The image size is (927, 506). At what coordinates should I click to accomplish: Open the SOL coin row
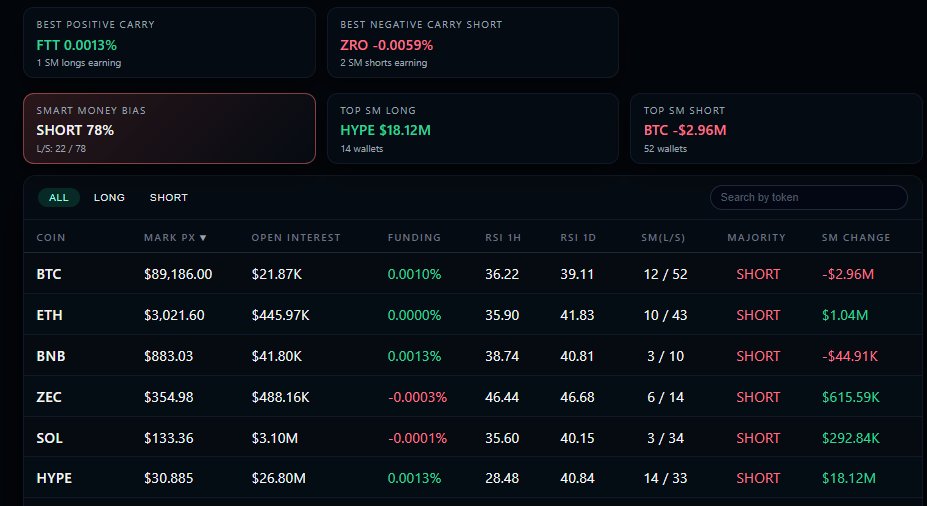click(x=49, y=437)
